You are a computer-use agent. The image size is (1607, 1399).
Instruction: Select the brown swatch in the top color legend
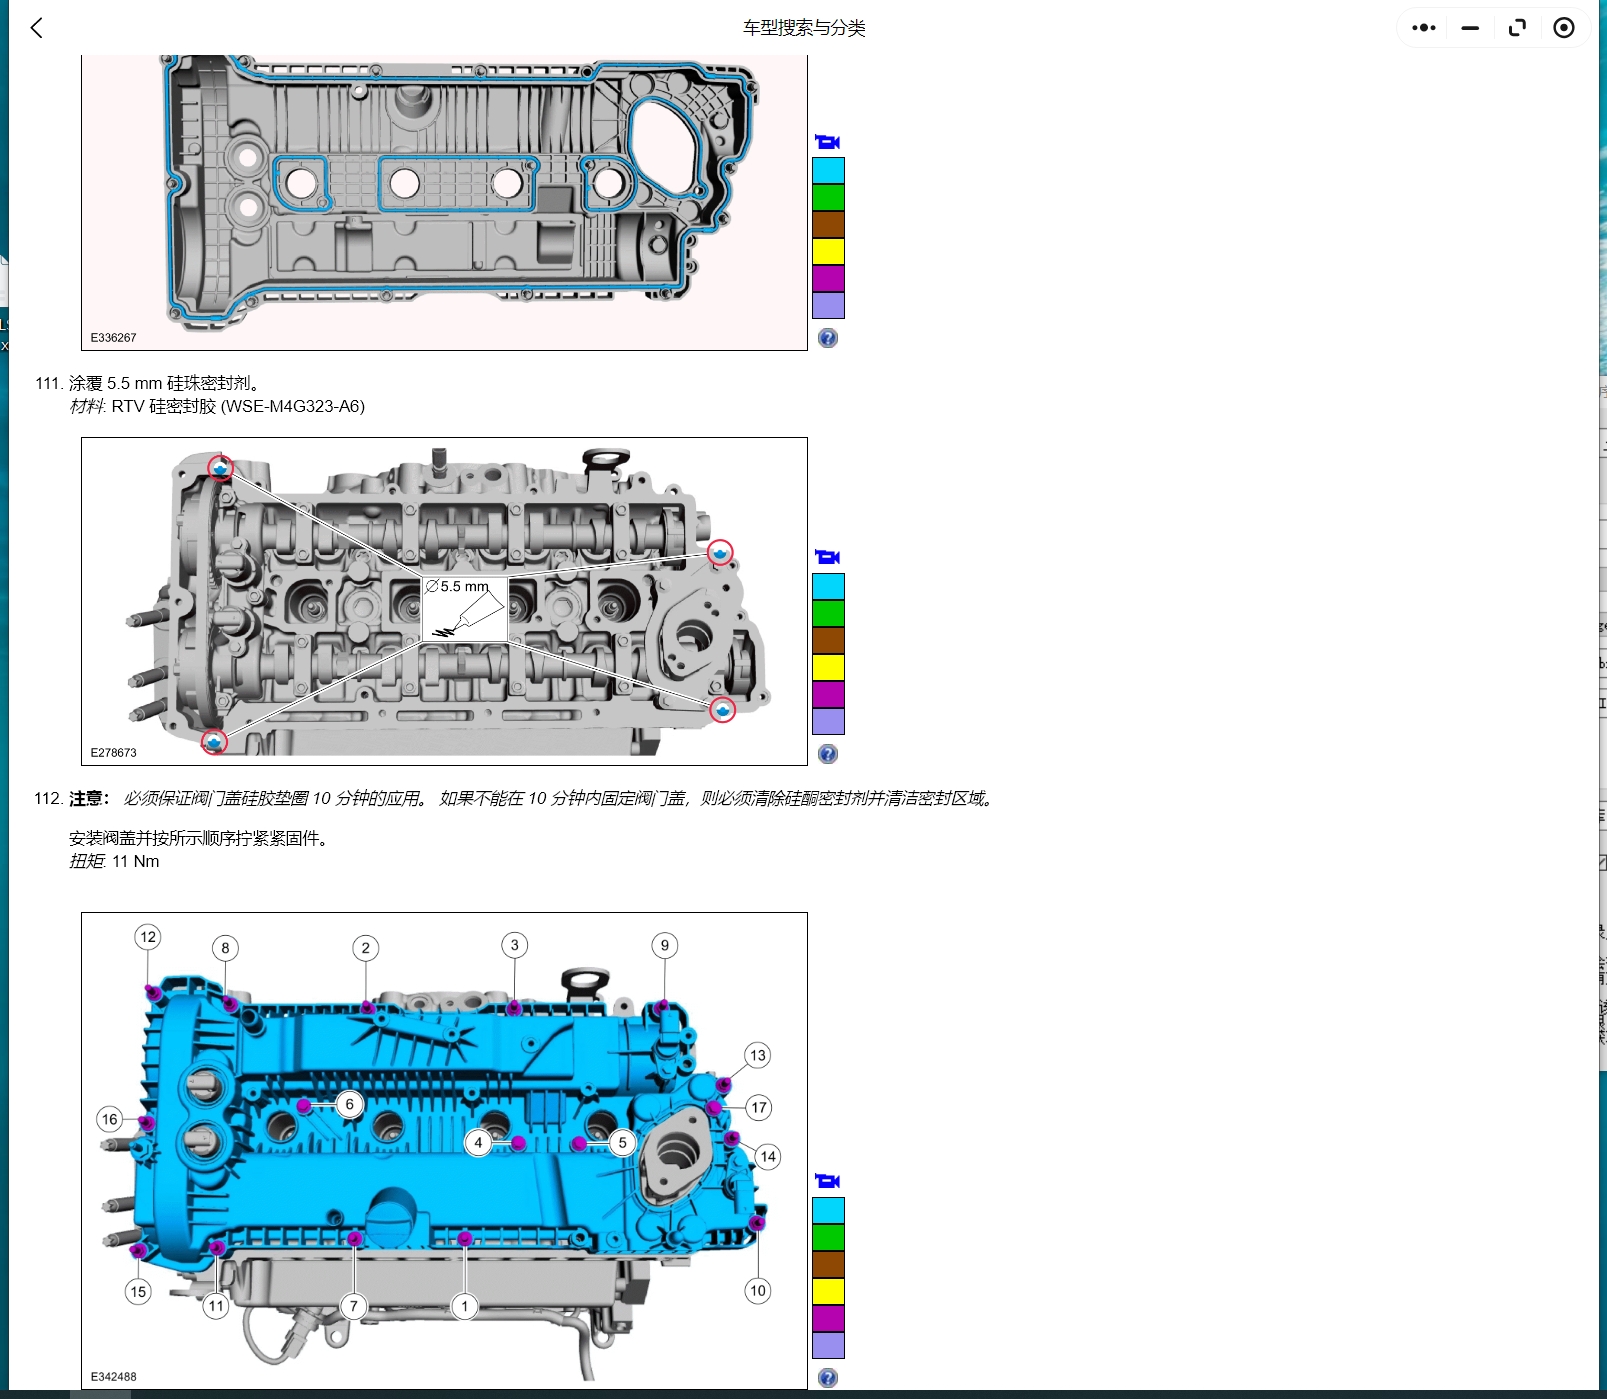[828, 224]
